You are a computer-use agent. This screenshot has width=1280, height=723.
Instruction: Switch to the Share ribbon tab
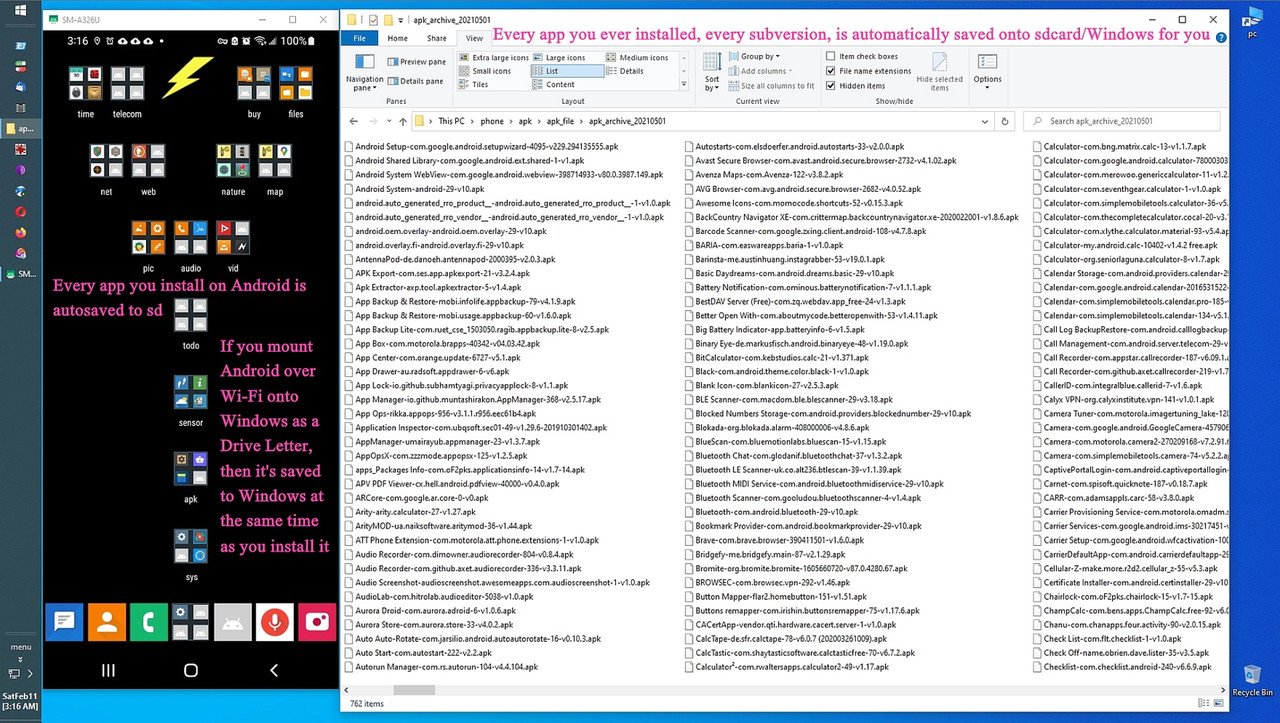(436, 38)
